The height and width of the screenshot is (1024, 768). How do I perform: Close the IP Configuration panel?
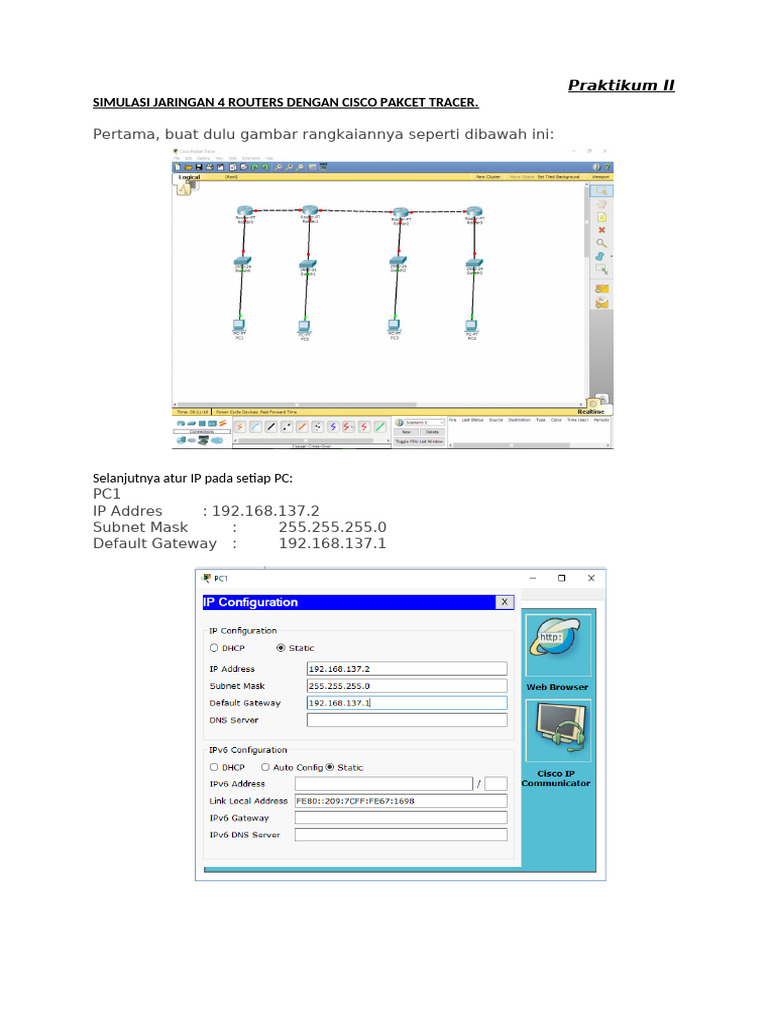[x=504, y=602]
